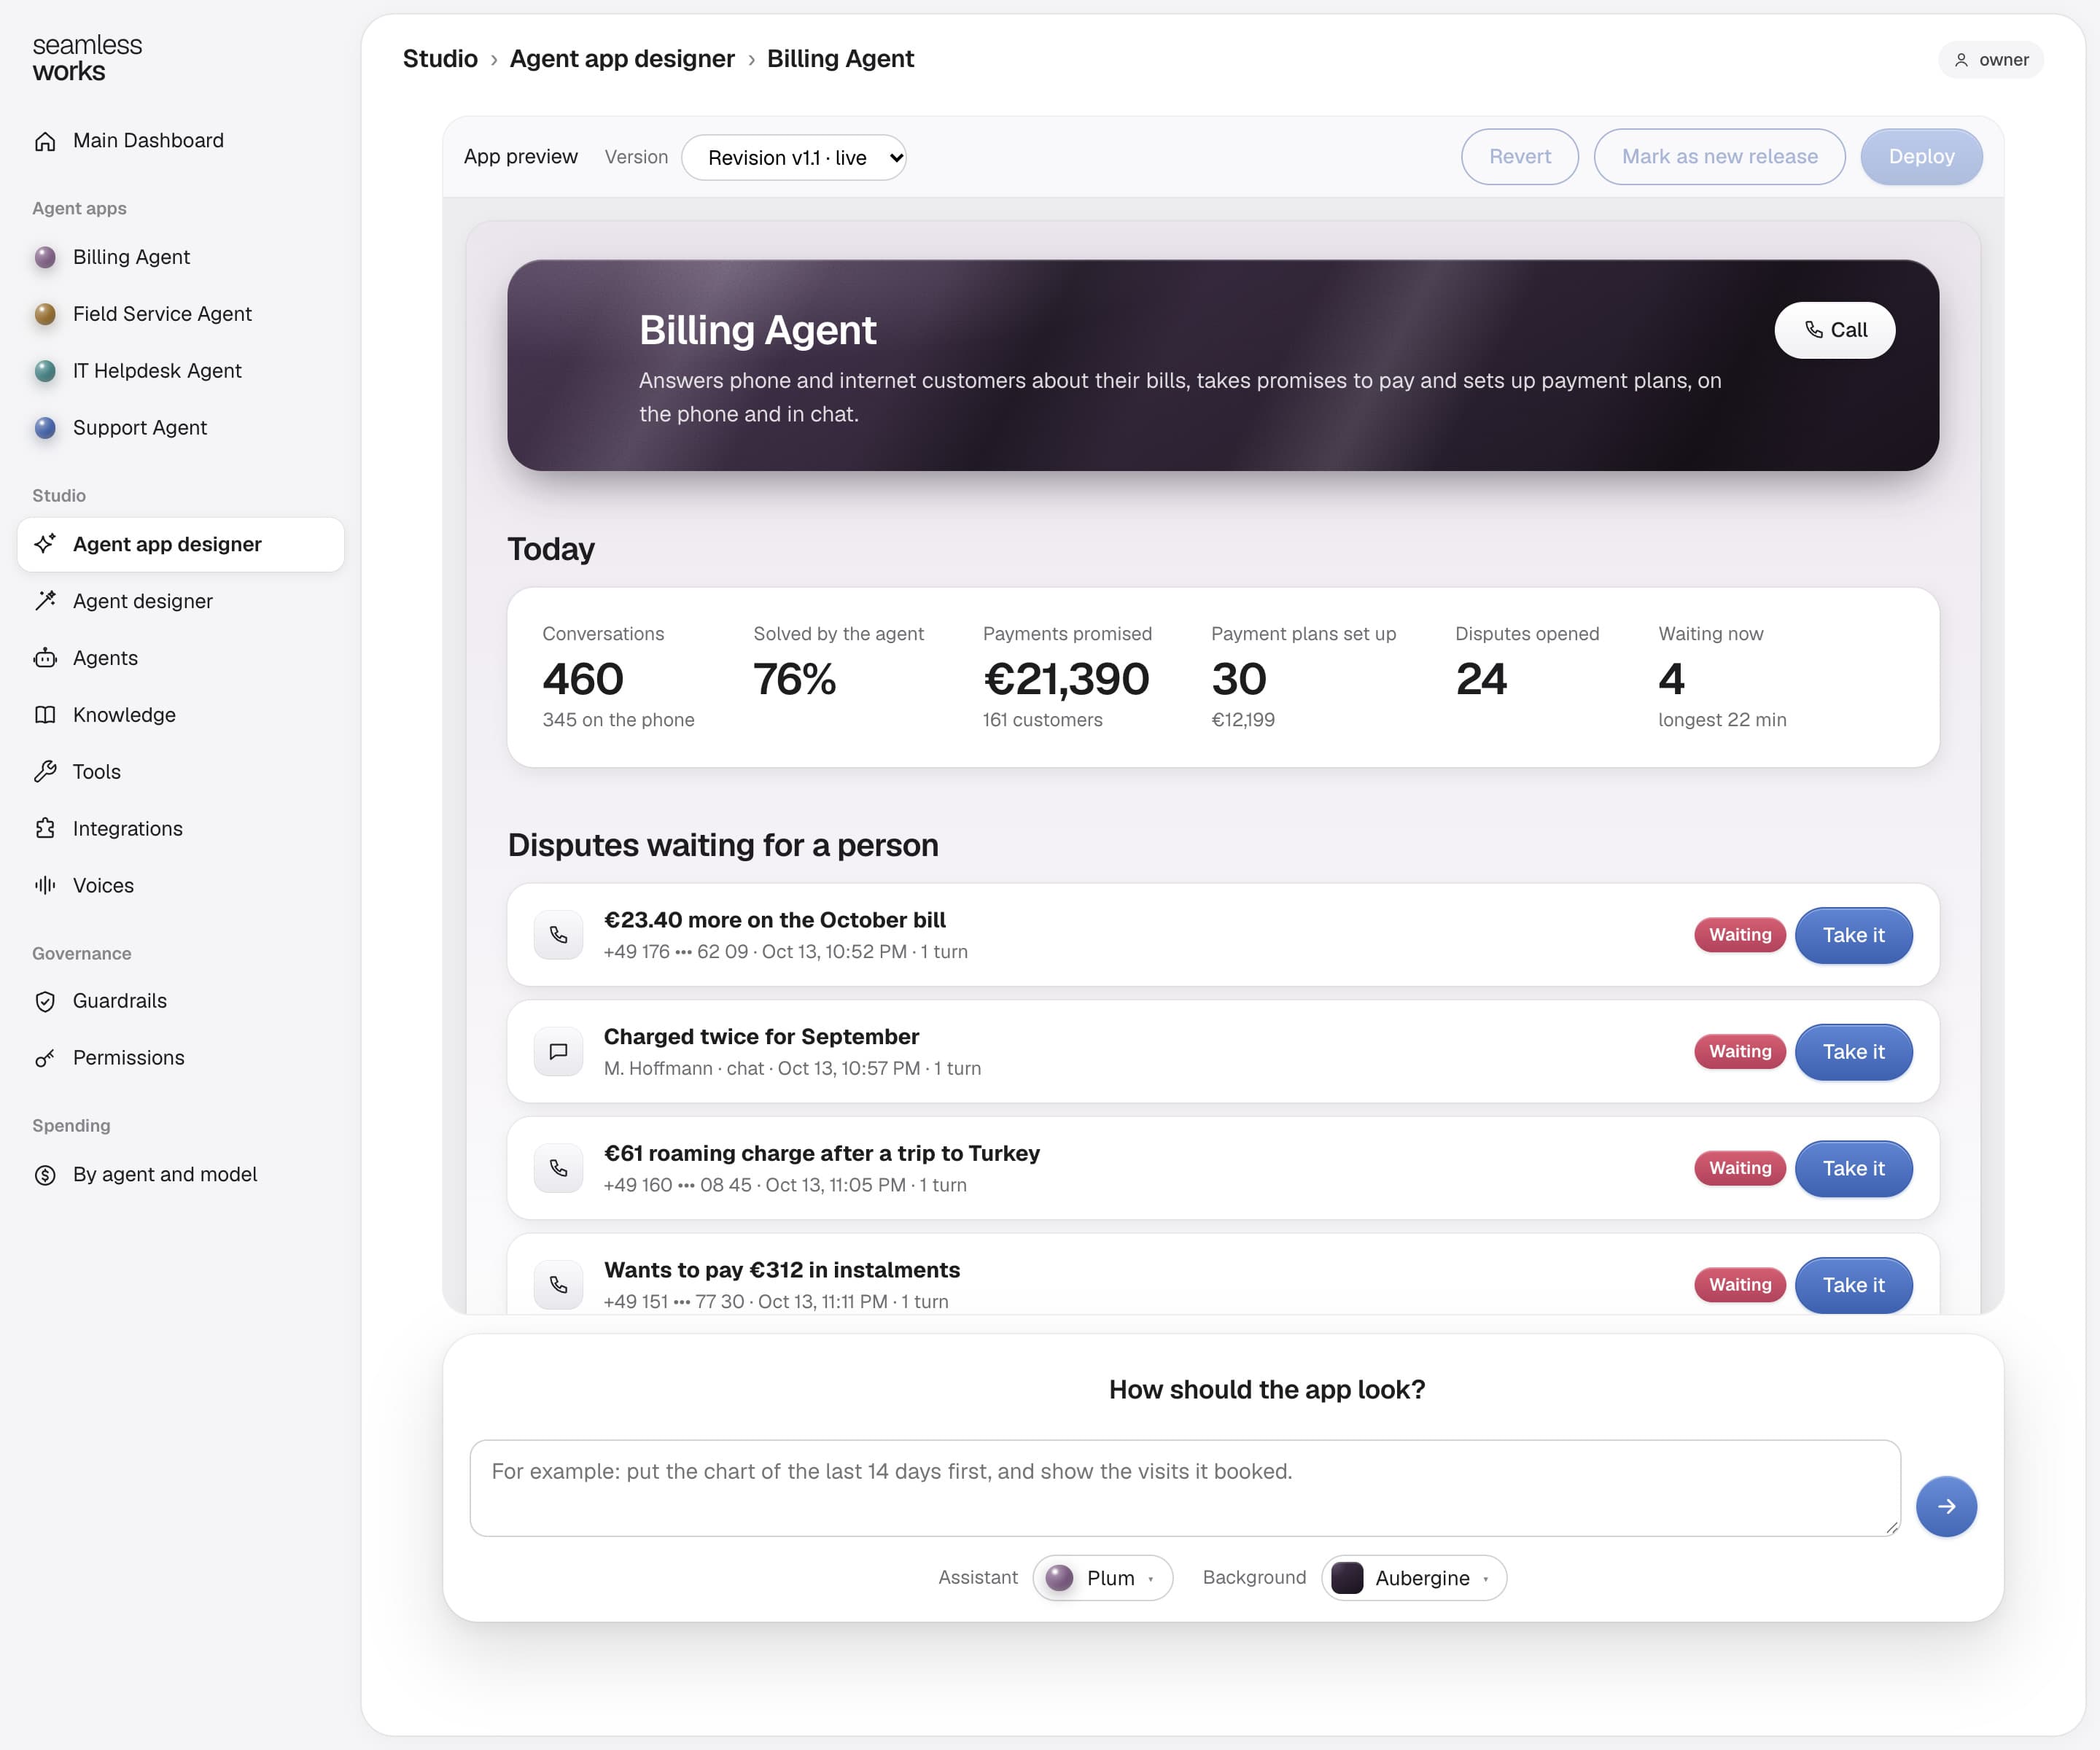
Task: Take the Turkey roaming charge dispute
Action: (x=1854, y=1168)
